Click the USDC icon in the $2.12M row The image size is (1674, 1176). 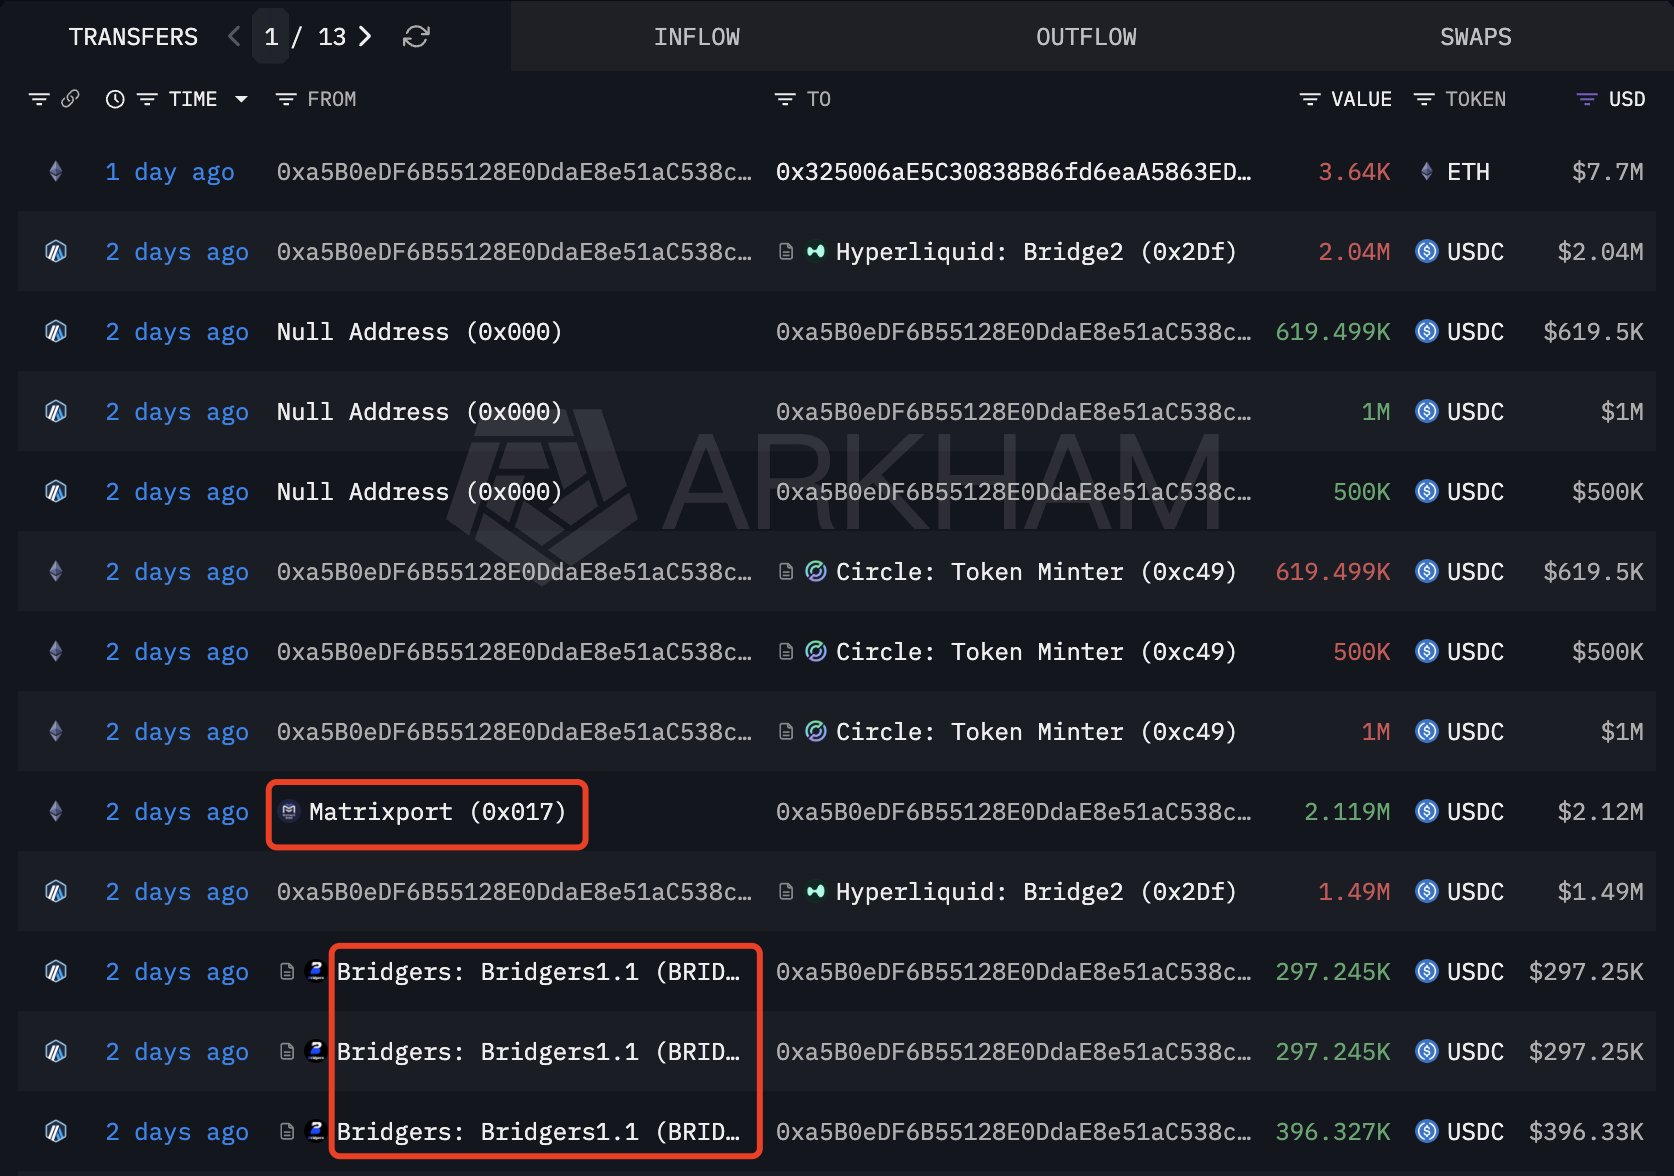[x=1427, y=812]
